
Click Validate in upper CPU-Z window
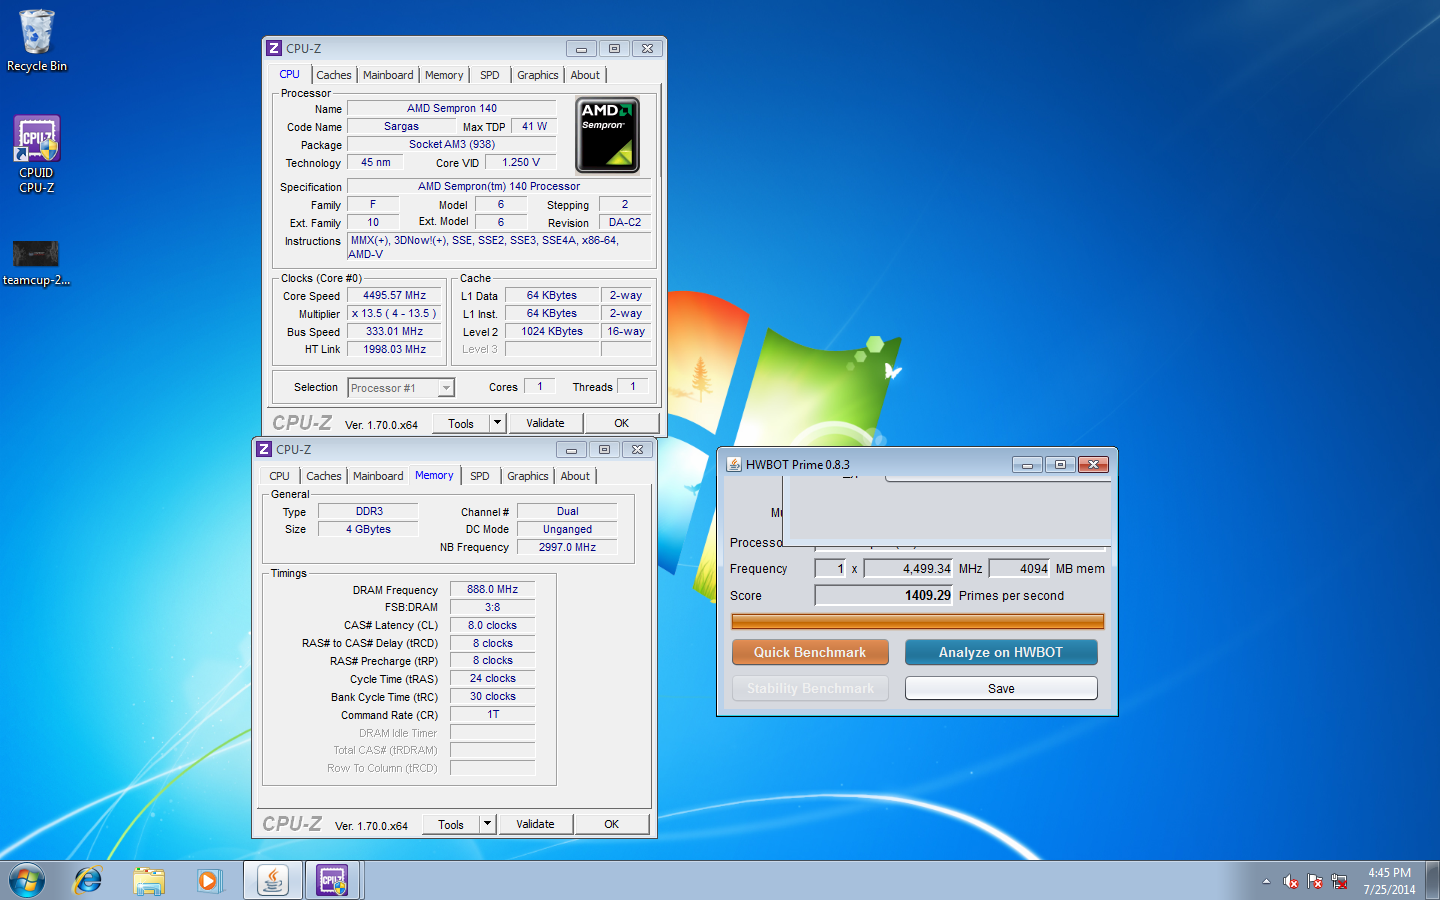[545, 423]
